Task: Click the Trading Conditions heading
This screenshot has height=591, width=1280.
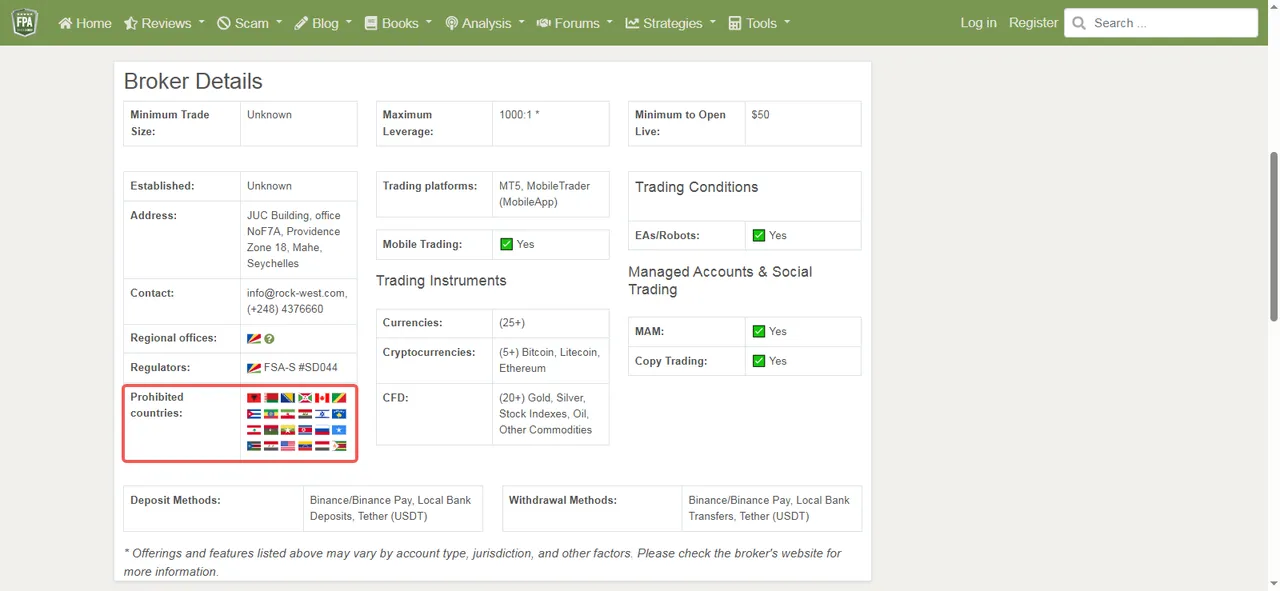Action: coord(696,187)
